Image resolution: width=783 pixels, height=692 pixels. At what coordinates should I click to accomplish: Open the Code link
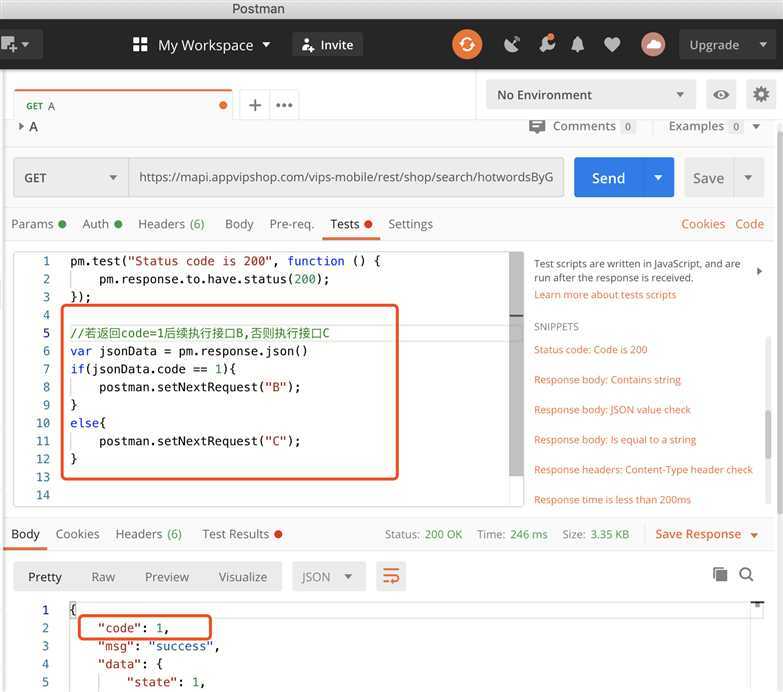tap(749, 224)
